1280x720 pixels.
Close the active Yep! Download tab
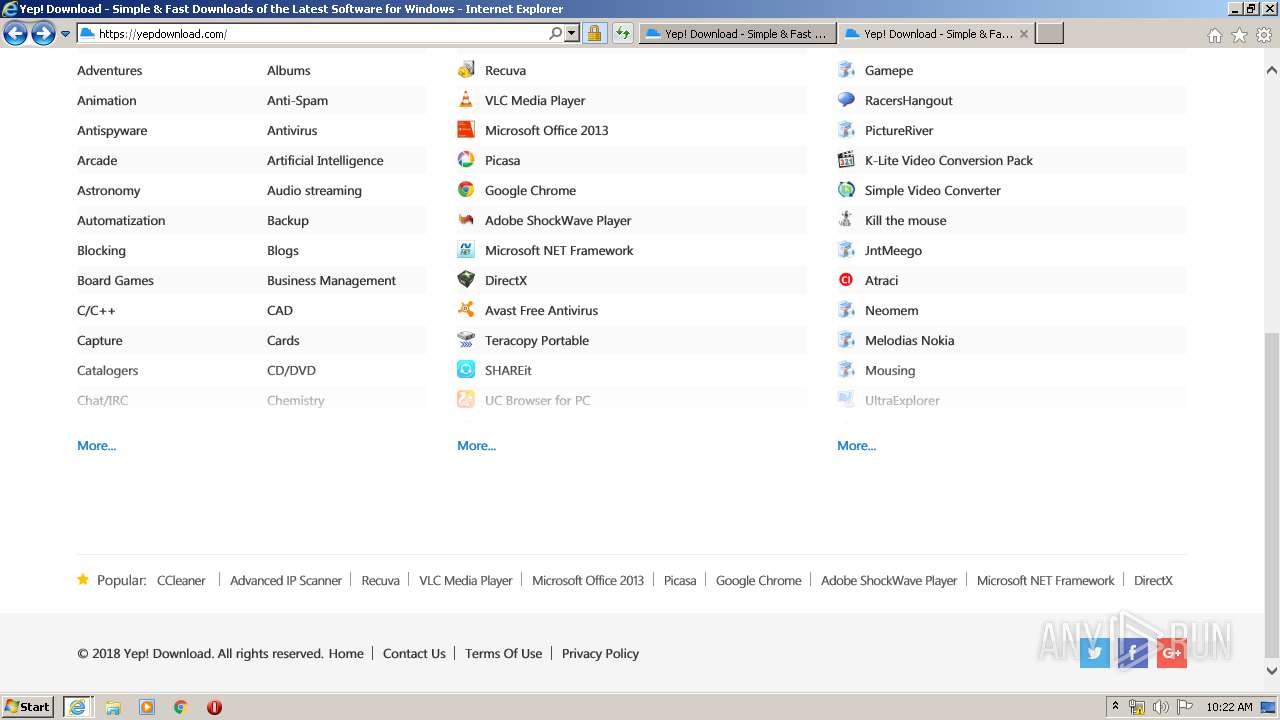[1024, 34]
